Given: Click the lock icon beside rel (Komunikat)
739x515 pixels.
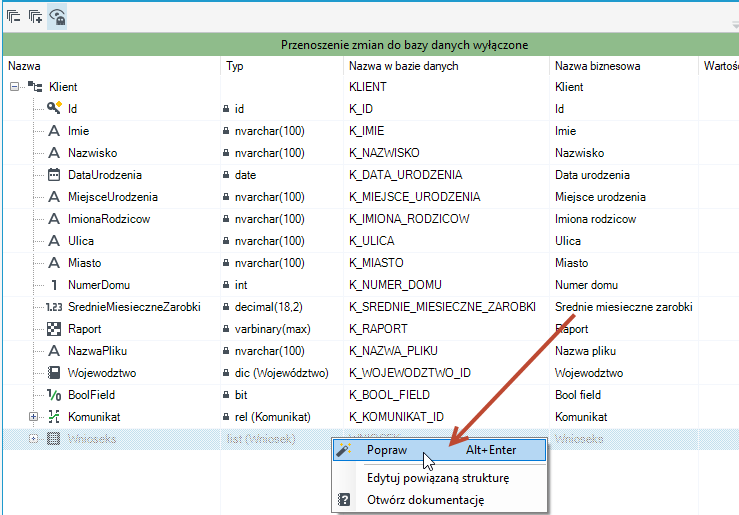Looking at the screenshot, I should pos(226,417).
